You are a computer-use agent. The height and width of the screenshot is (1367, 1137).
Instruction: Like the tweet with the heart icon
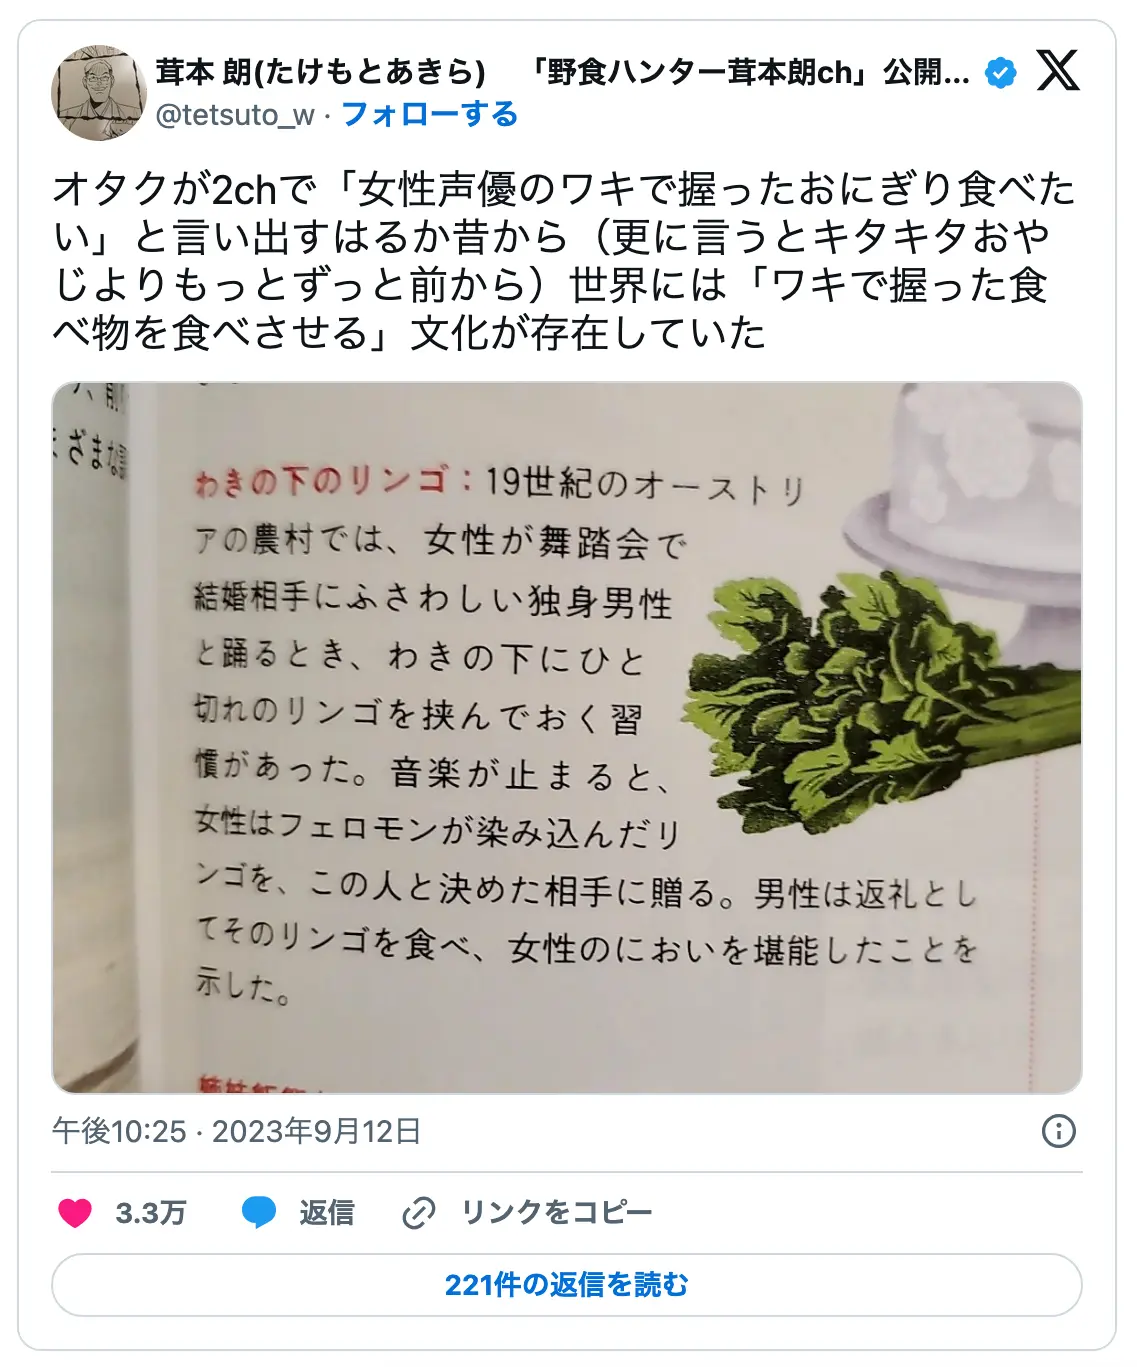coord(75,1213)
